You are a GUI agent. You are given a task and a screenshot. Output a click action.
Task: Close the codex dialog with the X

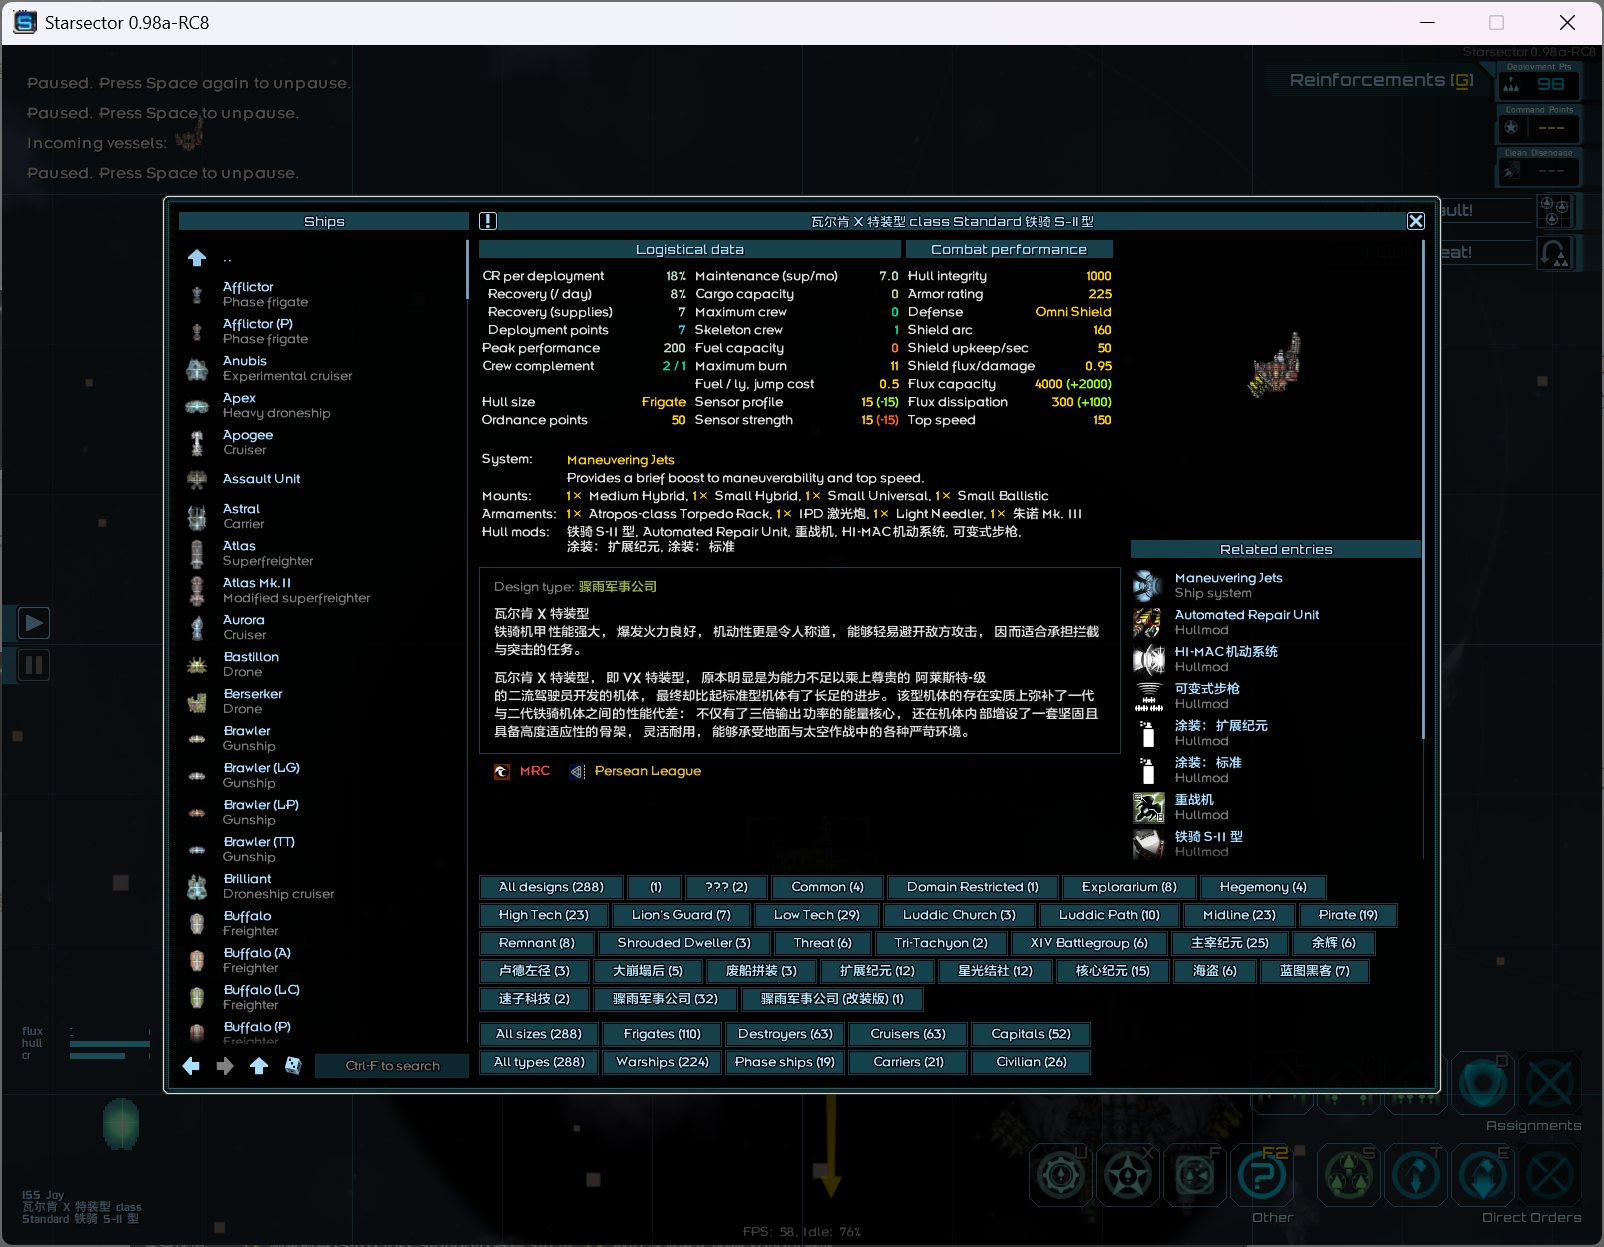click(x=1415, y=221)
